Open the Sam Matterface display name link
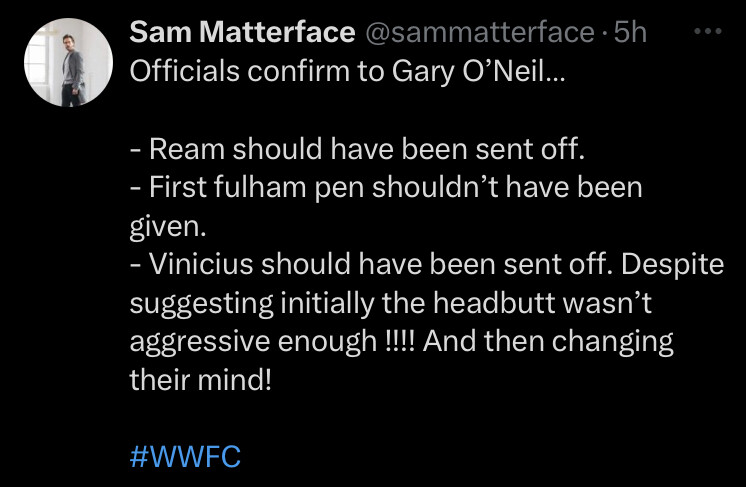Viewport: 746px width, 487px height. pyautogui.click(x=242, y=32)
